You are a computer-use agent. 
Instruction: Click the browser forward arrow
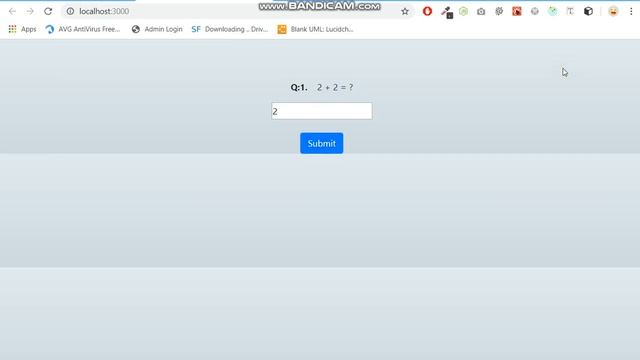pos(30,11)
